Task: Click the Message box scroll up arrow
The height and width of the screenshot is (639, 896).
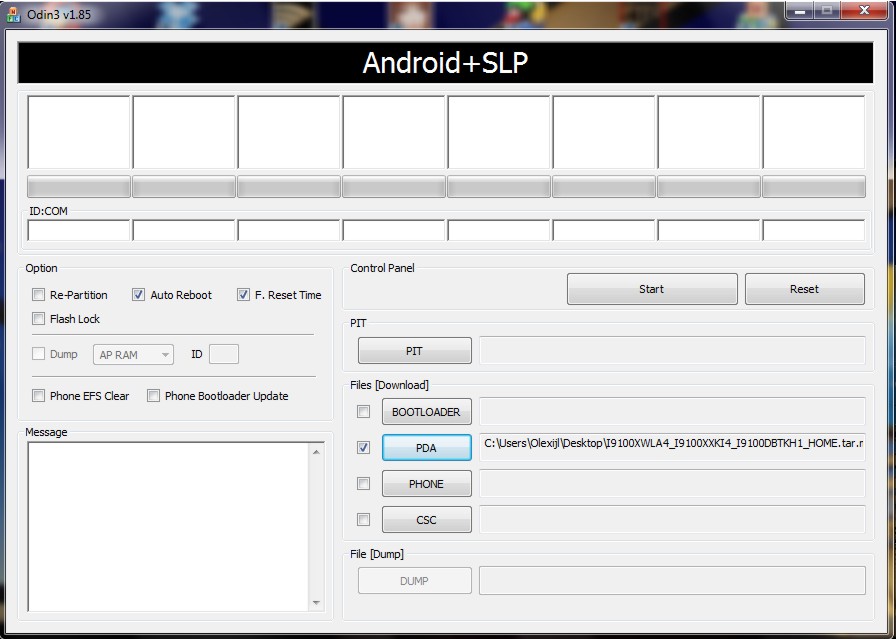Action: pos(317,452)
